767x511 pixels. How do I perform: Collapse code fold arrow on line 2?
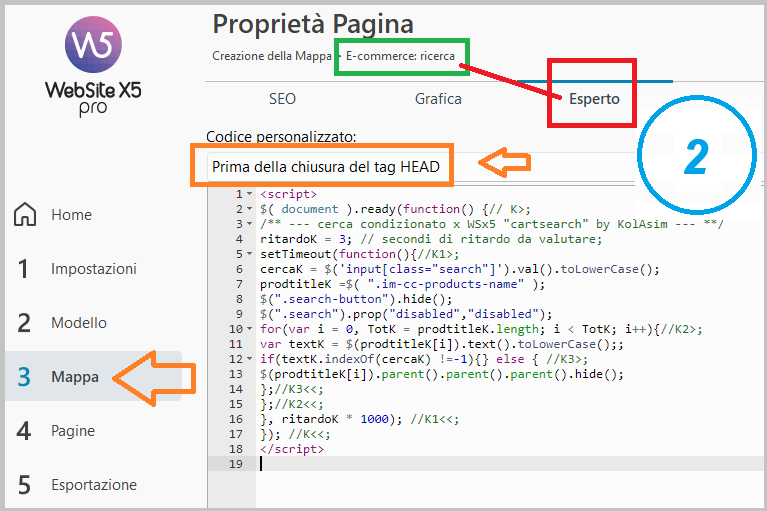(x=249, y=209)
